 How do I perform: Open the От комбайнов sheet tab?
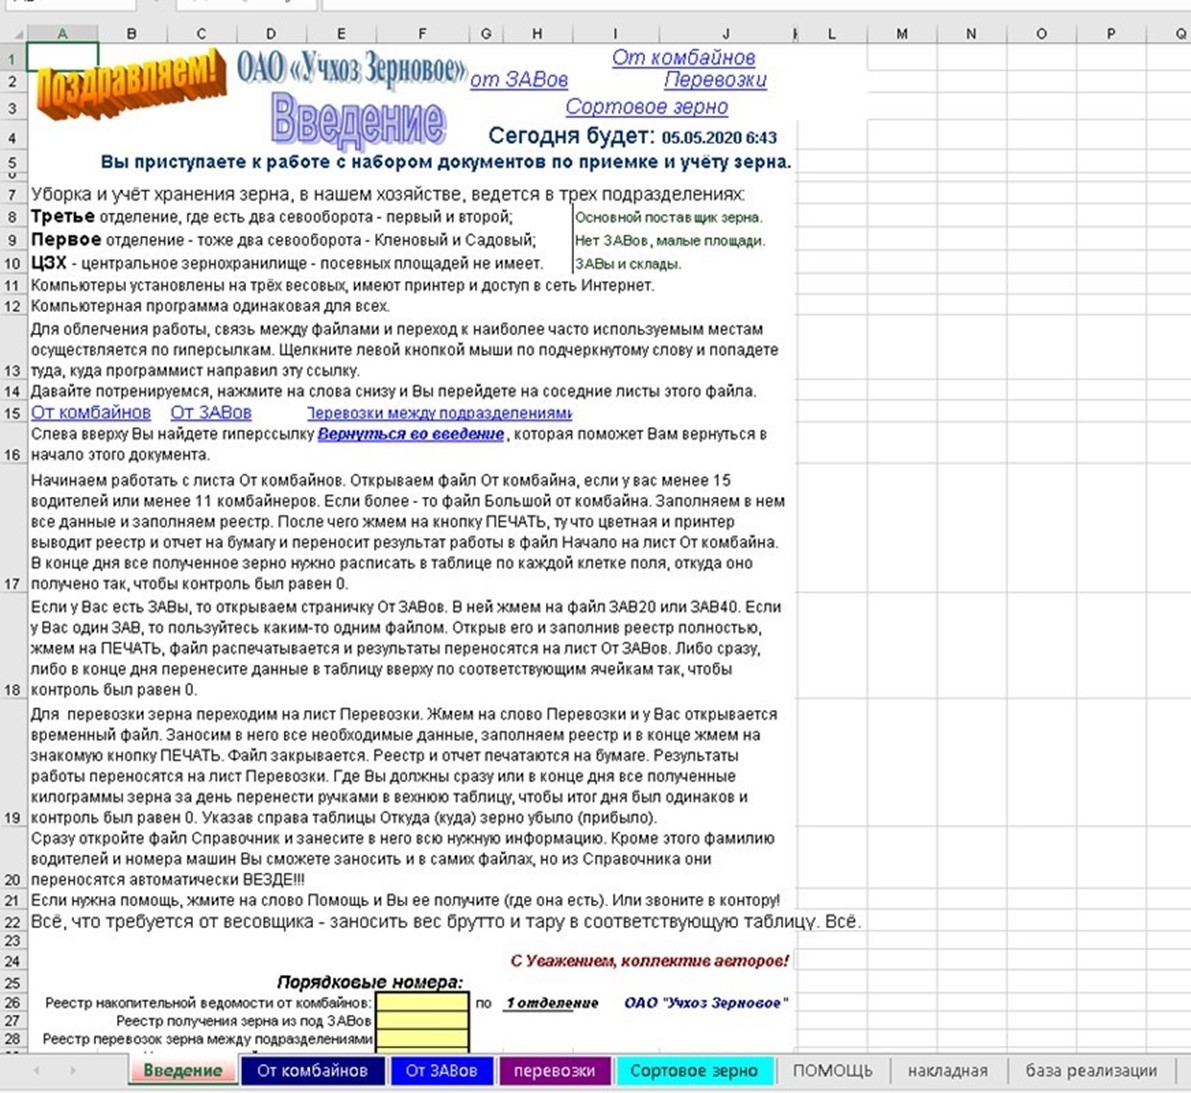312,1071
